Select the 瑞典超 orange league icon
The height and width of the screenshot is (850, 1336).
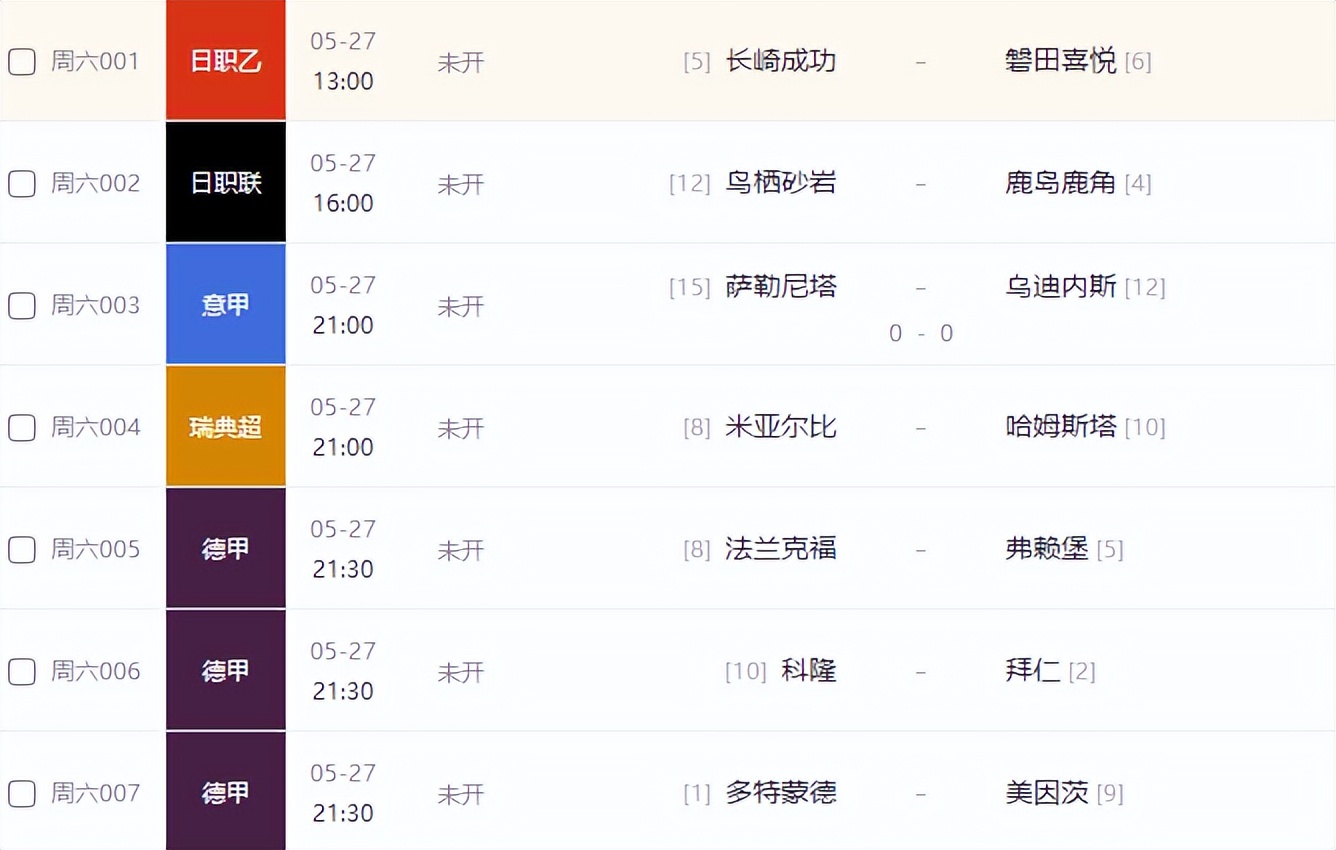pyautogui.click(x=225, y=425)
